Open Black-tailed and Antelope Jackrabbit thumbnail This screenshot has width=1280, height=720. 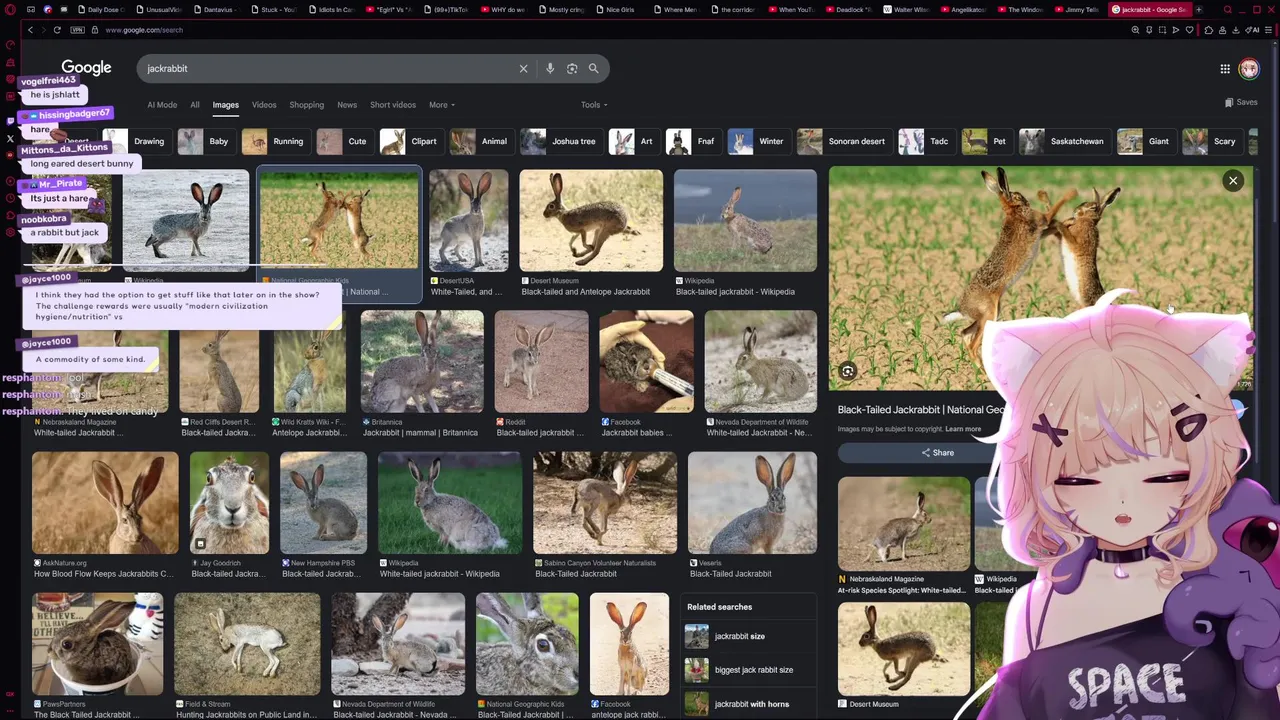pos(591,221)
